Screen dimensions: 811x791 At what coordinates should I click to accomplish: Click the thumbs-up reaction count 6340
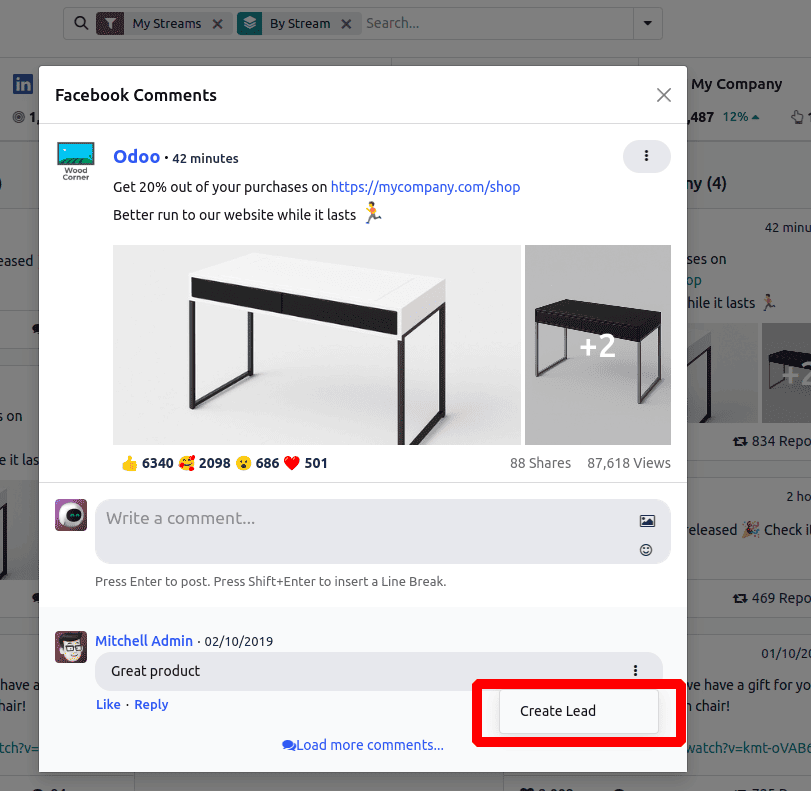click(147, 463)
